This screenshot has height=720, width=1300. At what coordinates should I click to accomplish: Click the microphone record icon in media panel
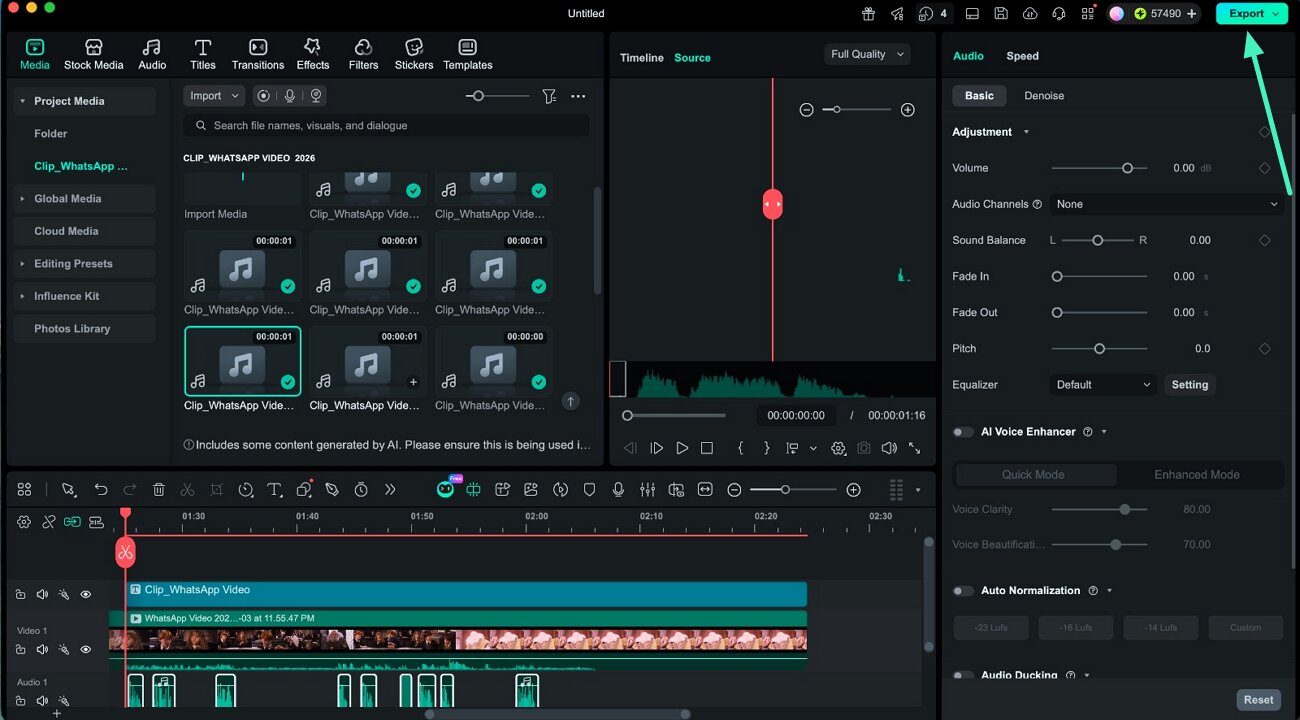click(290, 96)
